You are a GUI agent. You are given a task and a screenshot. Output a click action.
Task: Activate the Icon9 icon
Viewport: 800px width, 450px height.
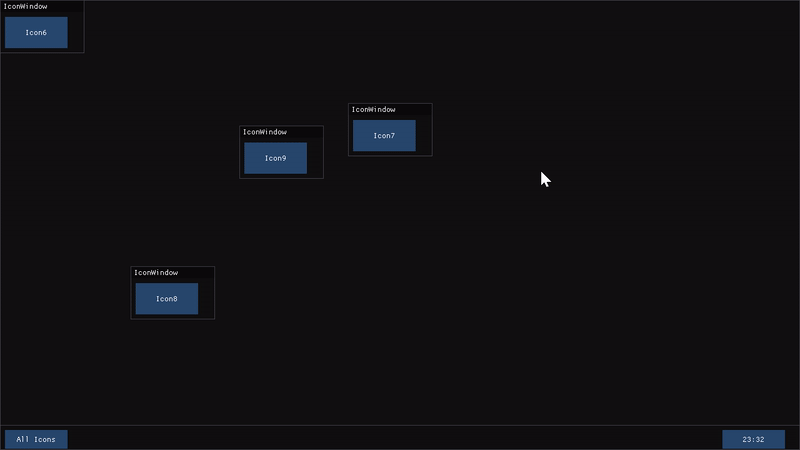click(275, 157)
